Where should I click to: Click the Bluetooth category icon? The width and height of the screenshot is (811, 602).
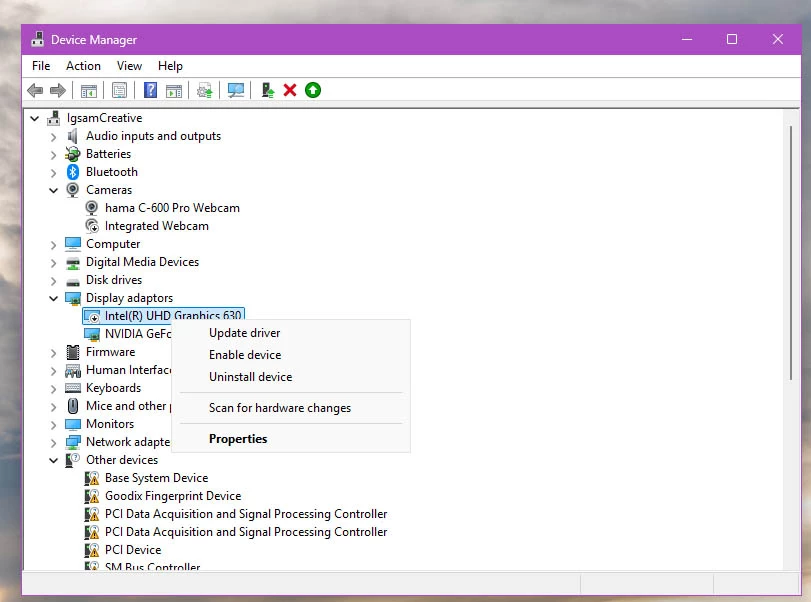73,172
